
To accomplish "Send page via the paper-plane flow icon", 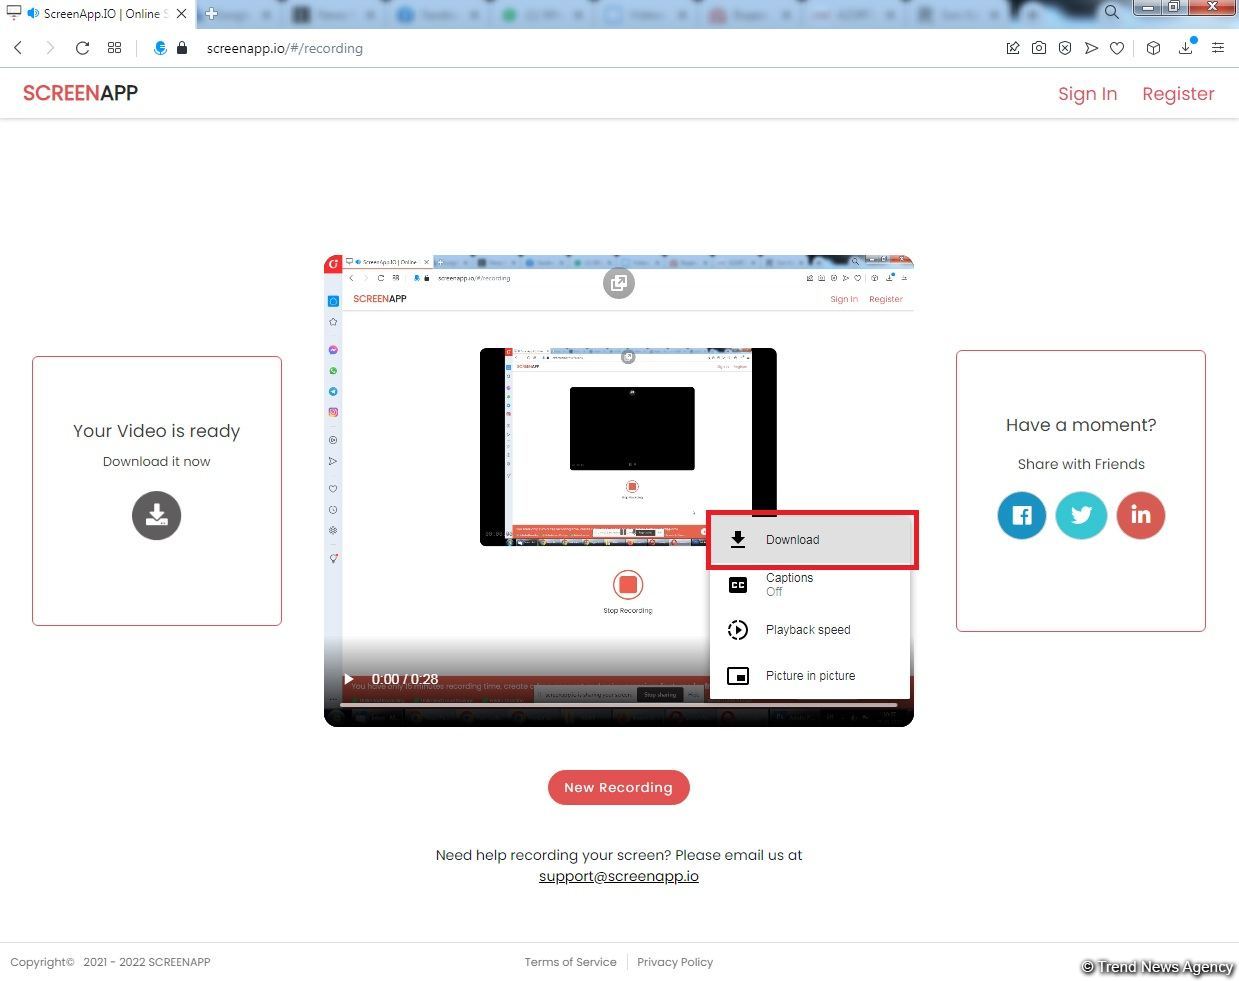I will click(x=1091, y=48).
